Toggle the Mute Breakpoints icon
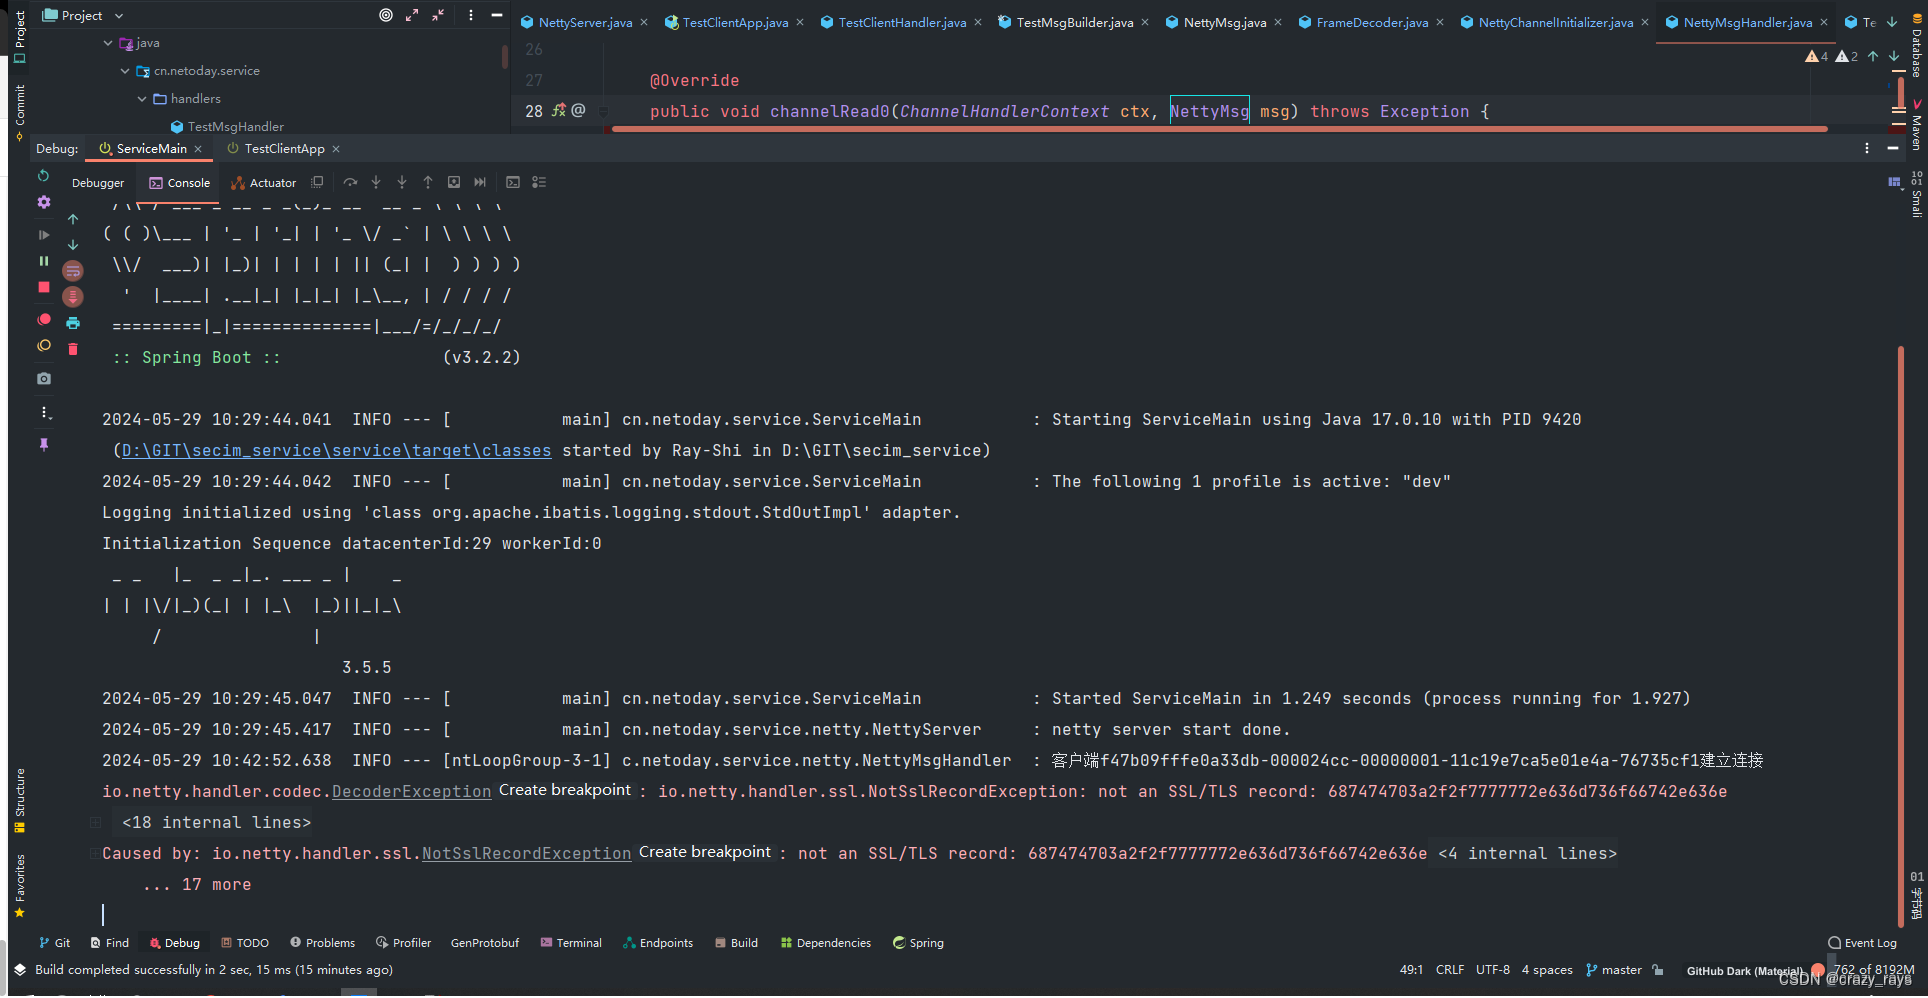Screen dimensions: 1928x998 [43, 346]
